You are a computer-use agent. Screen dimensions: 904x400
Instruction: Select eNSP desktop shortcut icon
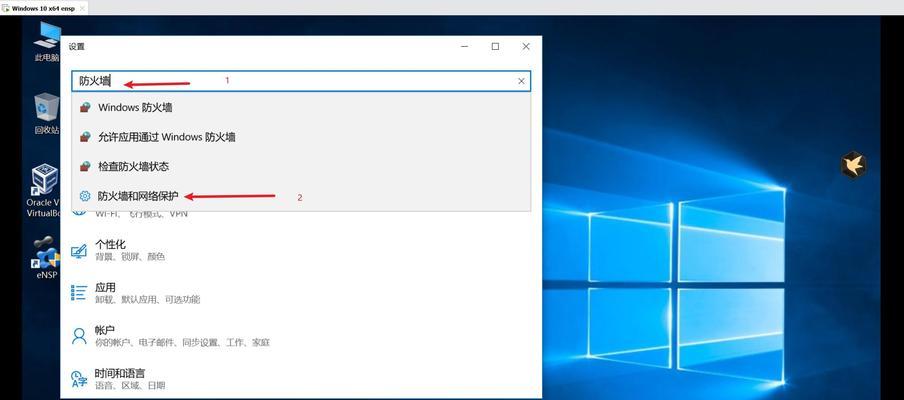[46, 258]
